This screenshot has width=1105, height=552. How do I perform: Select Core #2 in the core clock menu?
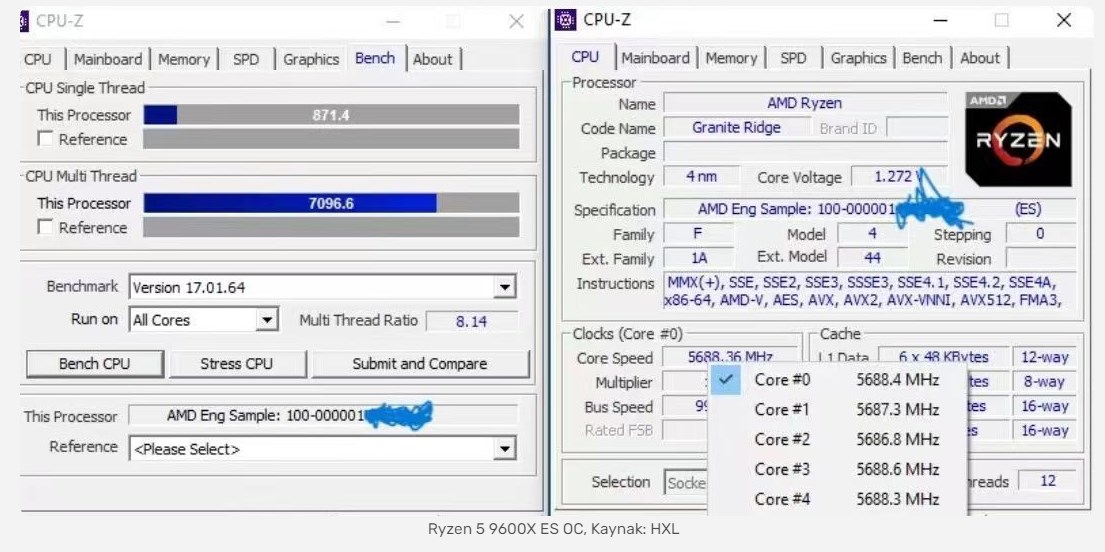click(x=838, y=439)
